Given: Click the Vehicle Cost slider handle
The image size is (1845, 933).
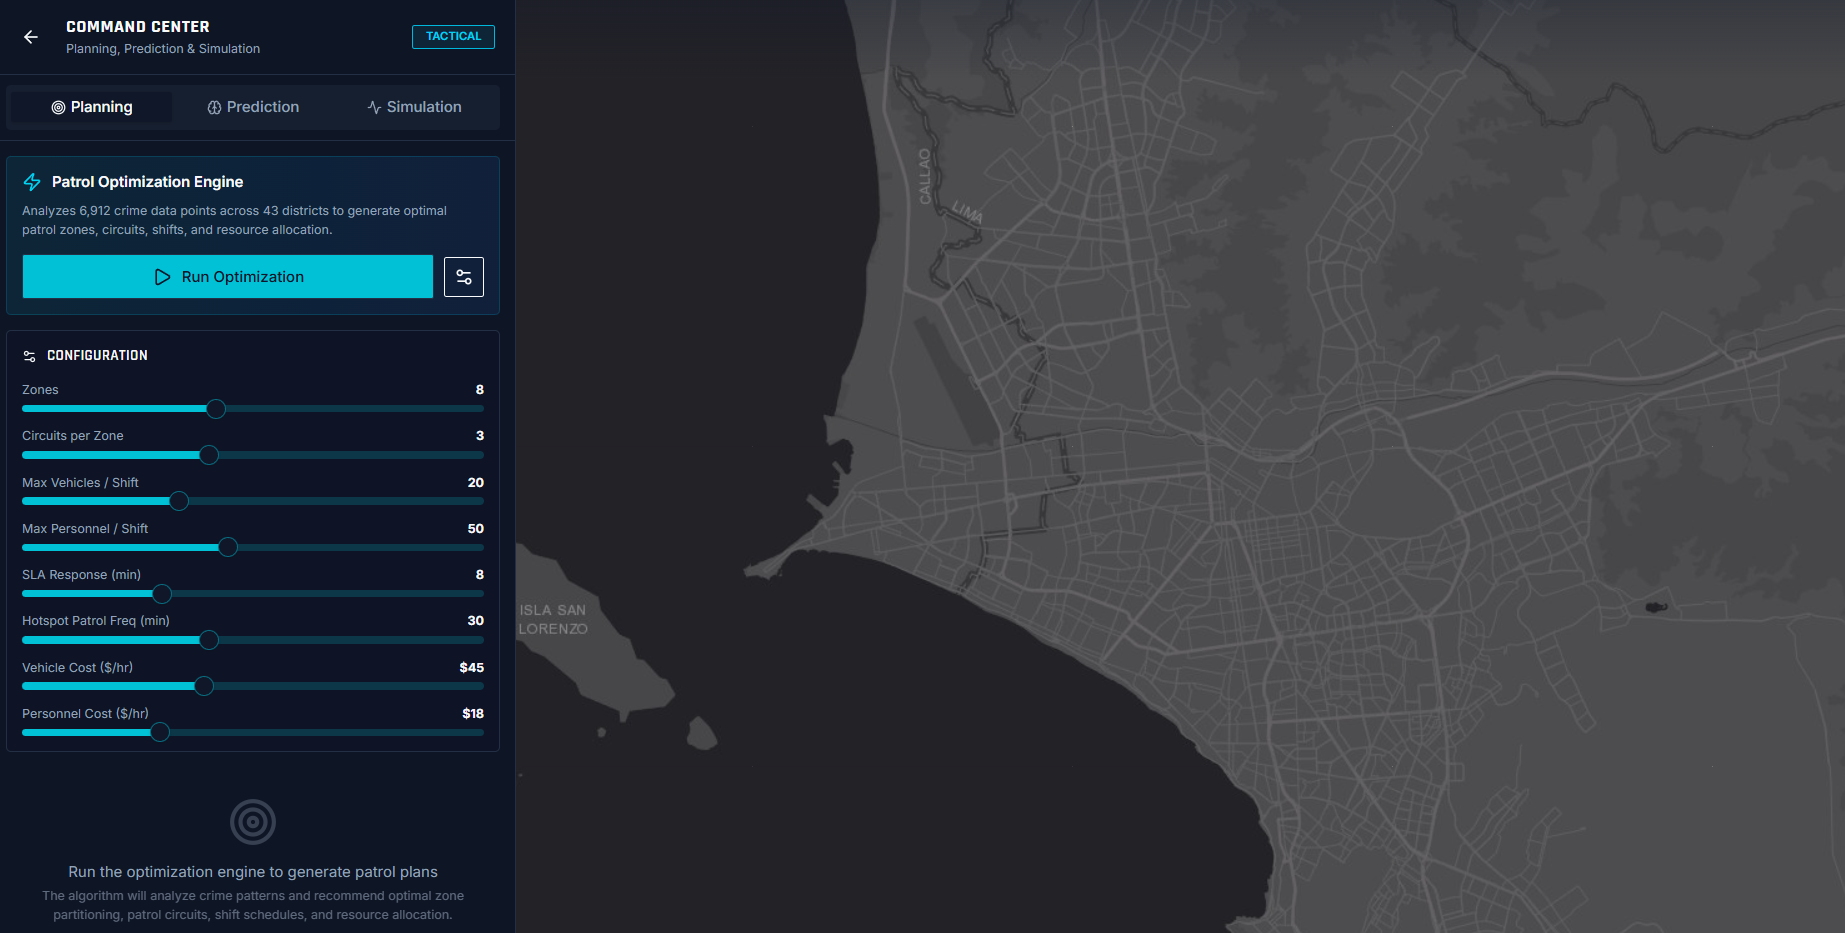Looking at the screenshot, I should 204,686.
